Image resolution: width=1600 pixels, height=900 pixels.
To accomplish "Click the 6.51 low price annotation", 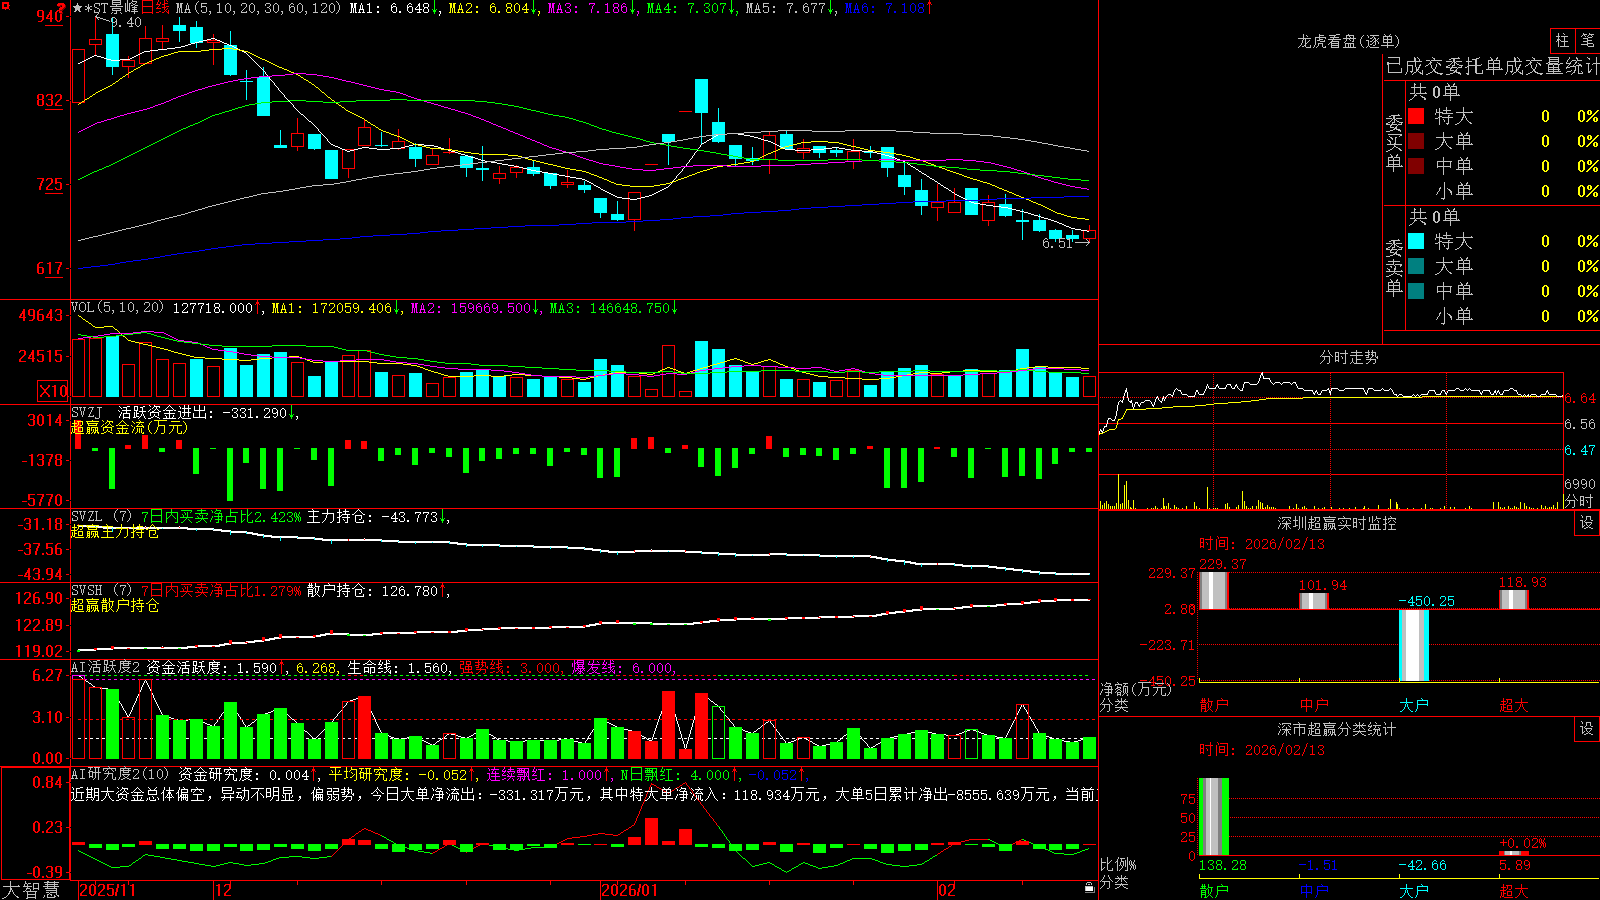I will (1057, 243).
